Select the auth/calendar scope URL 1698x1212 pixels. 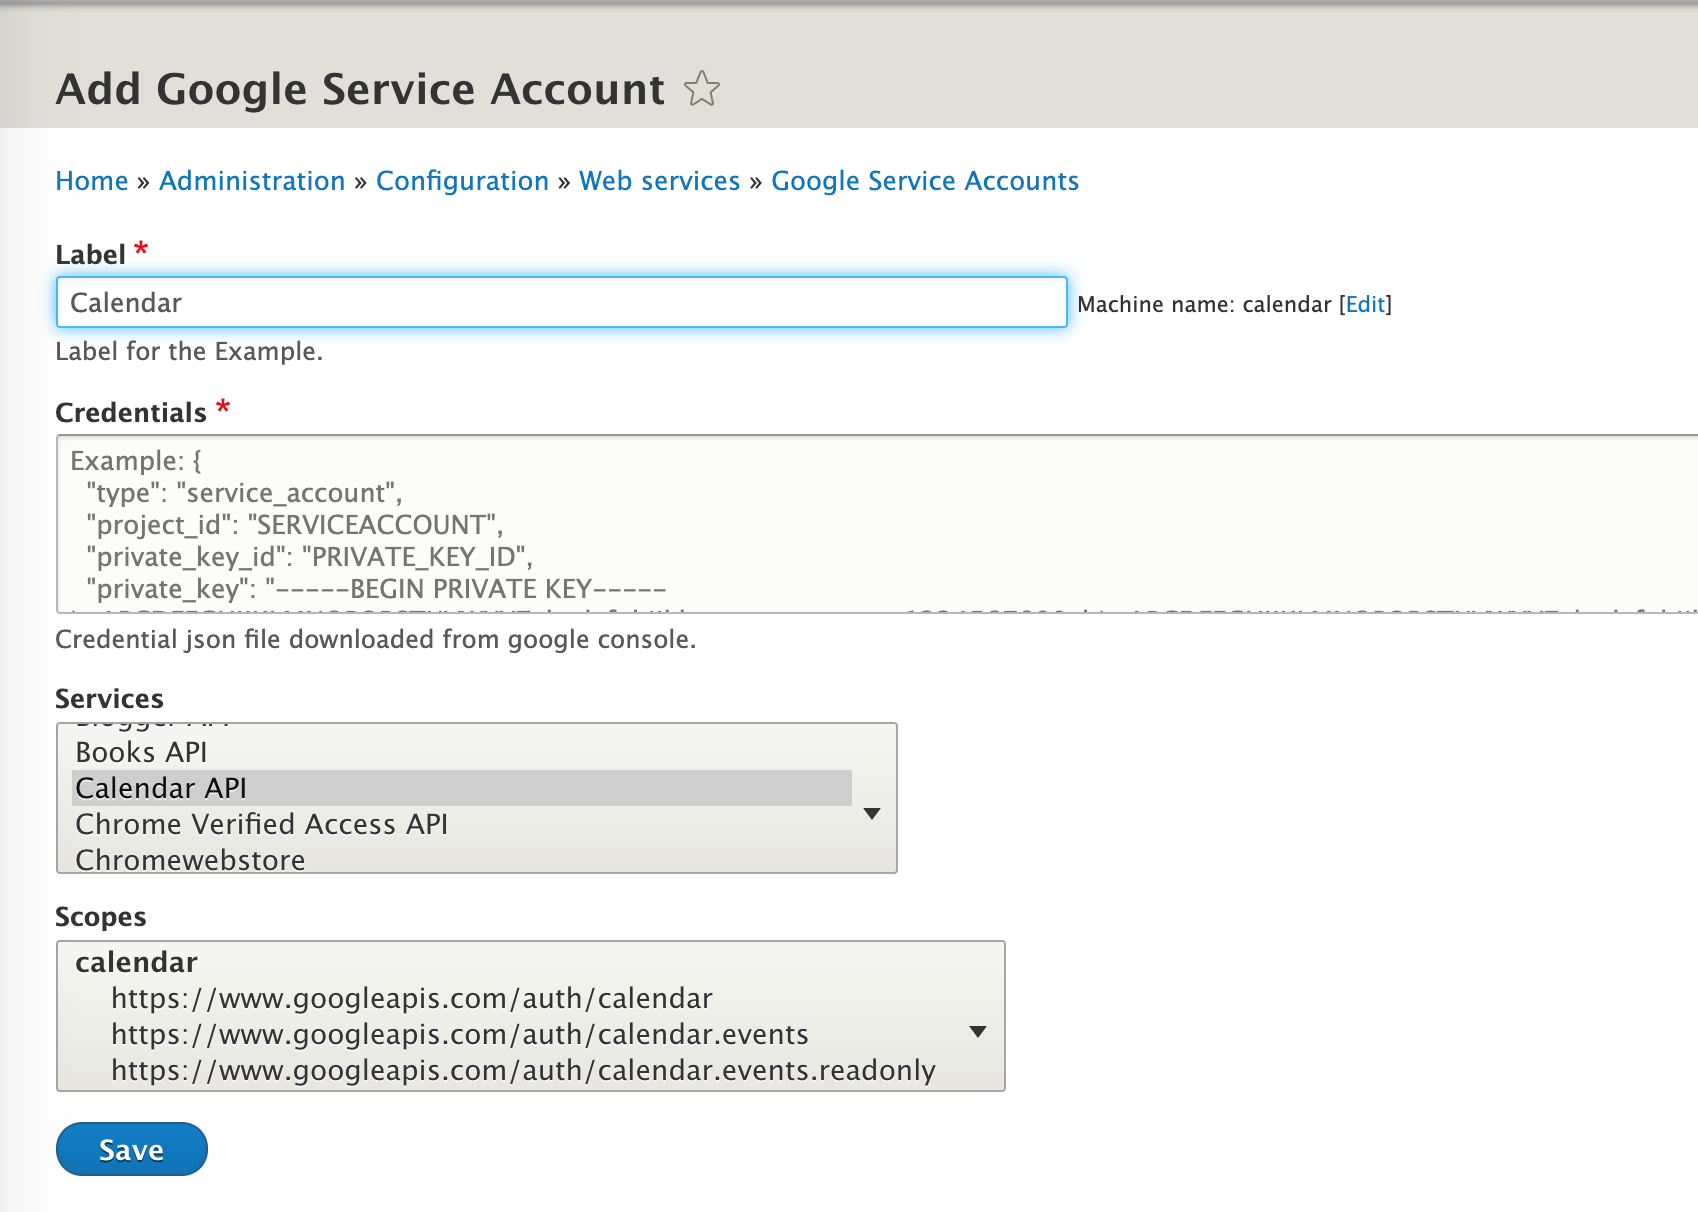pyautogui.click(x=411, y=998)
